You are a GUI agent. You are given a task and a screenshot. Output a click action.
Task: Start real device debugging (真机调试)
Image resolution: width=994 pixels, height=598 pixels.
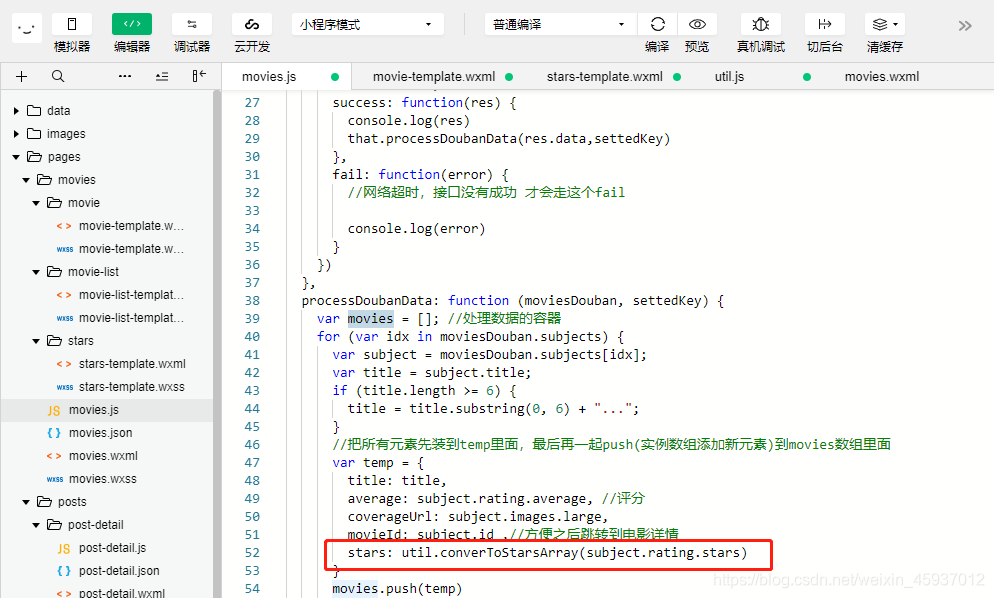(761, 24)
